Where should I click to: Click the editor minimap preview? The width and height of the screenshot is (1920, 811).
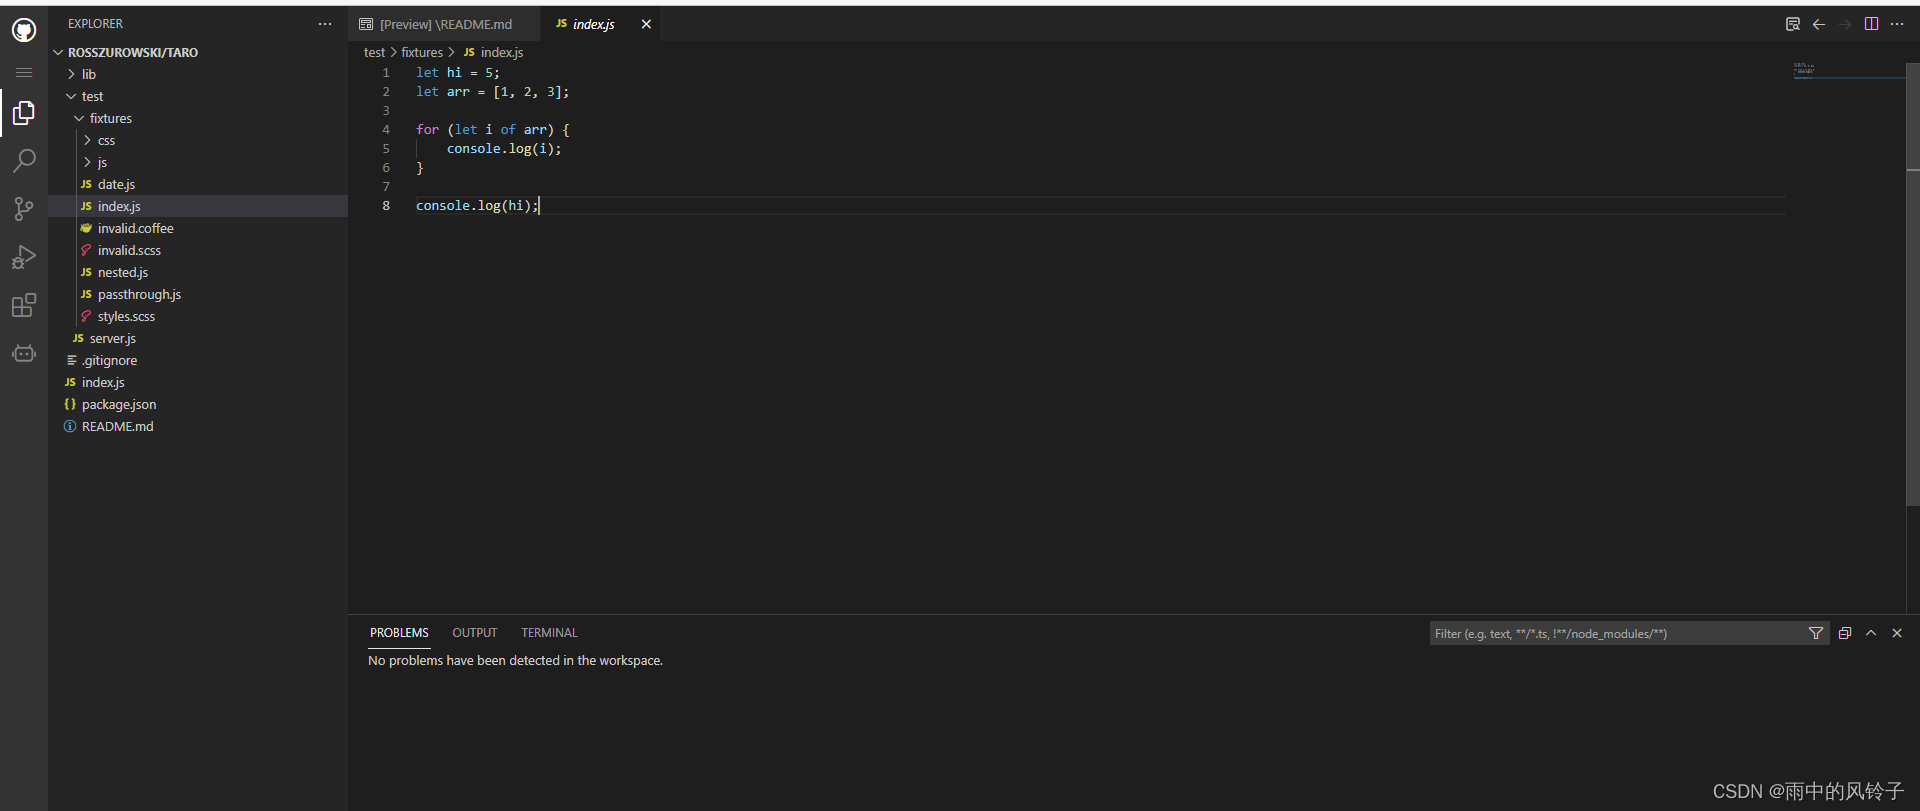coord(1848,70)
